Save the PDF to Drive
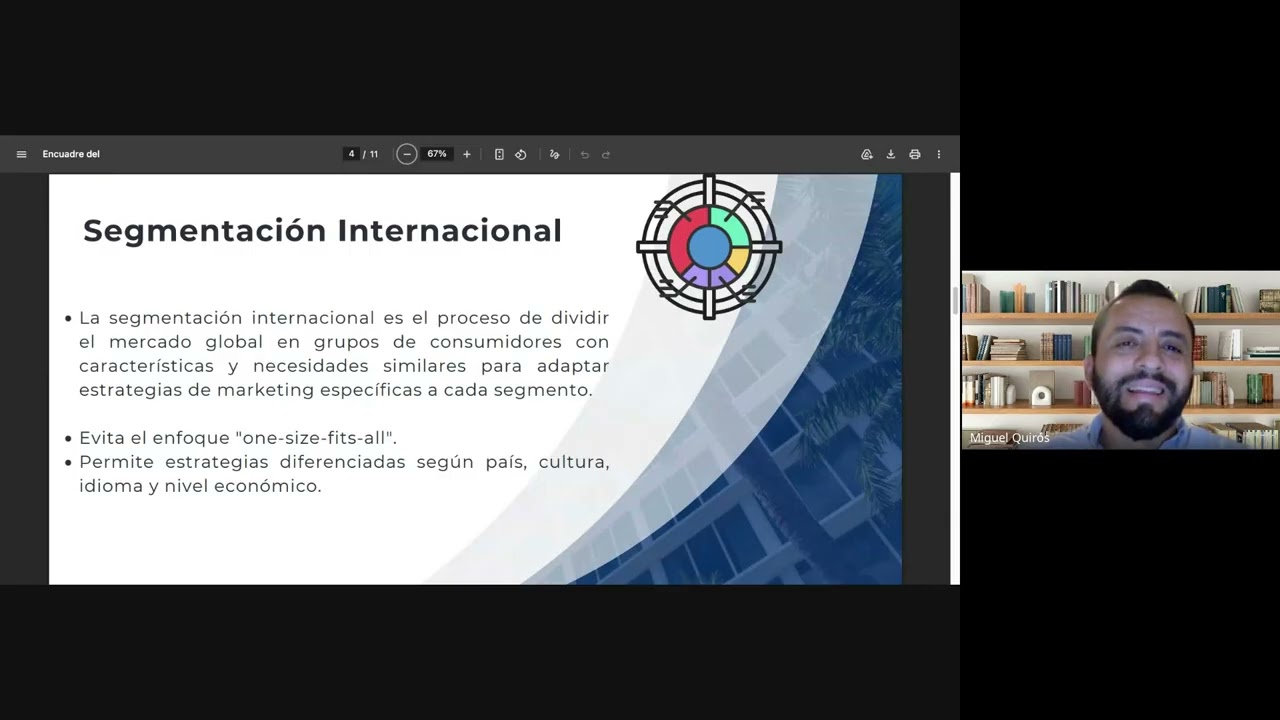Screen dimensions: 1280x720 (867, 154)
